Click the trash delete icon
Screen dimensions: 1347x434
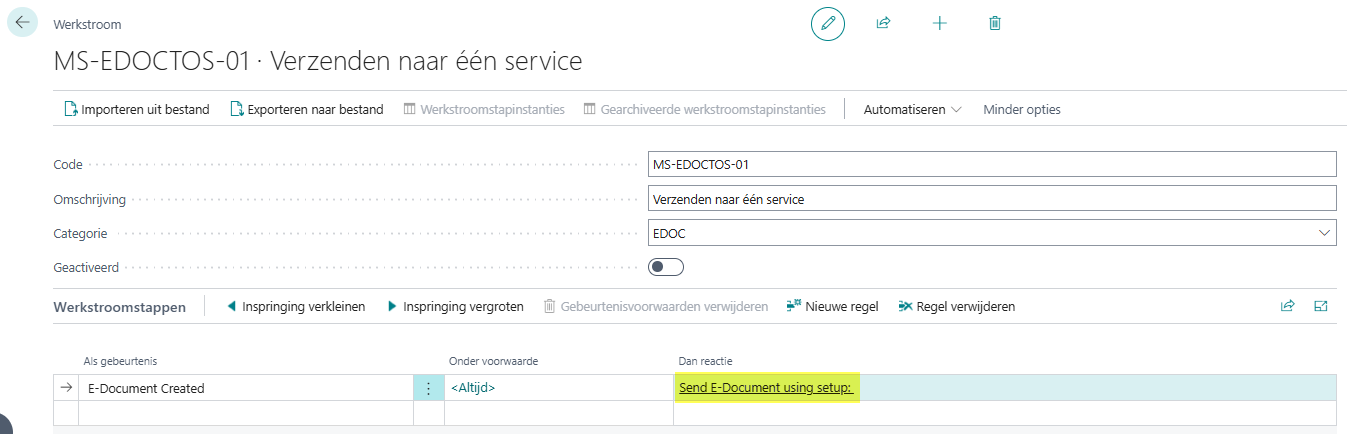[995, 23]
